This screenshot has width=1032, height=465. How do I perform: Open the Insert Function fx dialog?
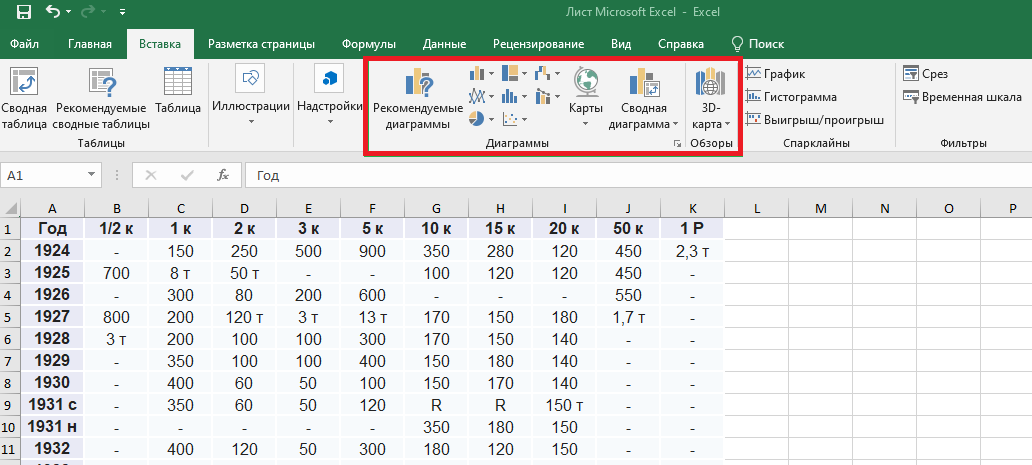[223, 176]
